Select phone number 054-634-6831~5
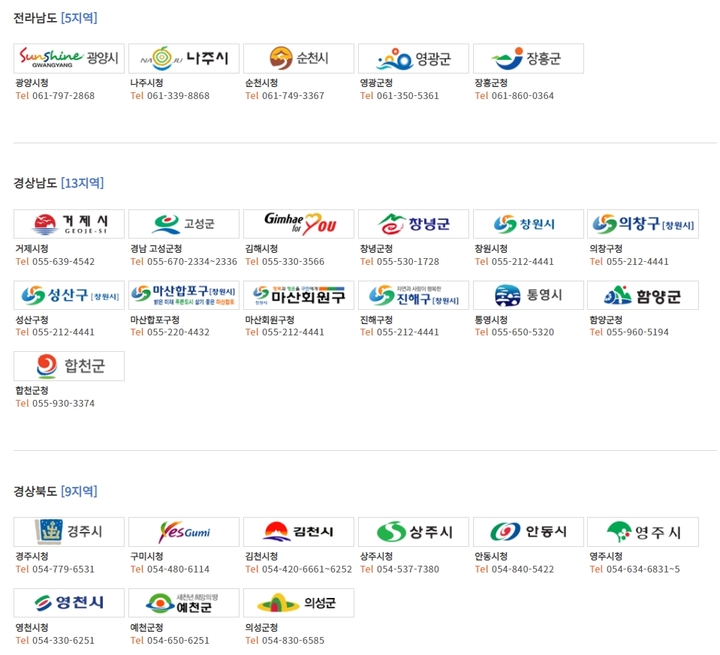 pos(643,569)
